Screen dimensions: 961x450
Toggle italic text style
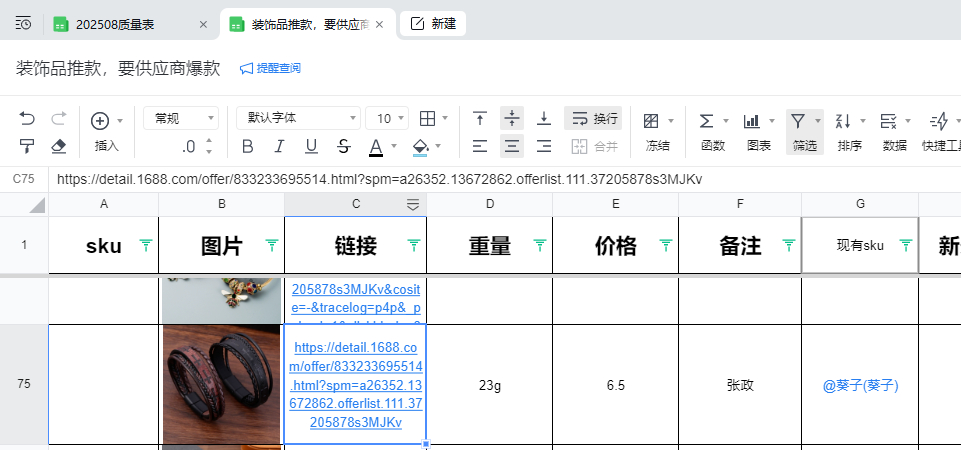point(279,146)
